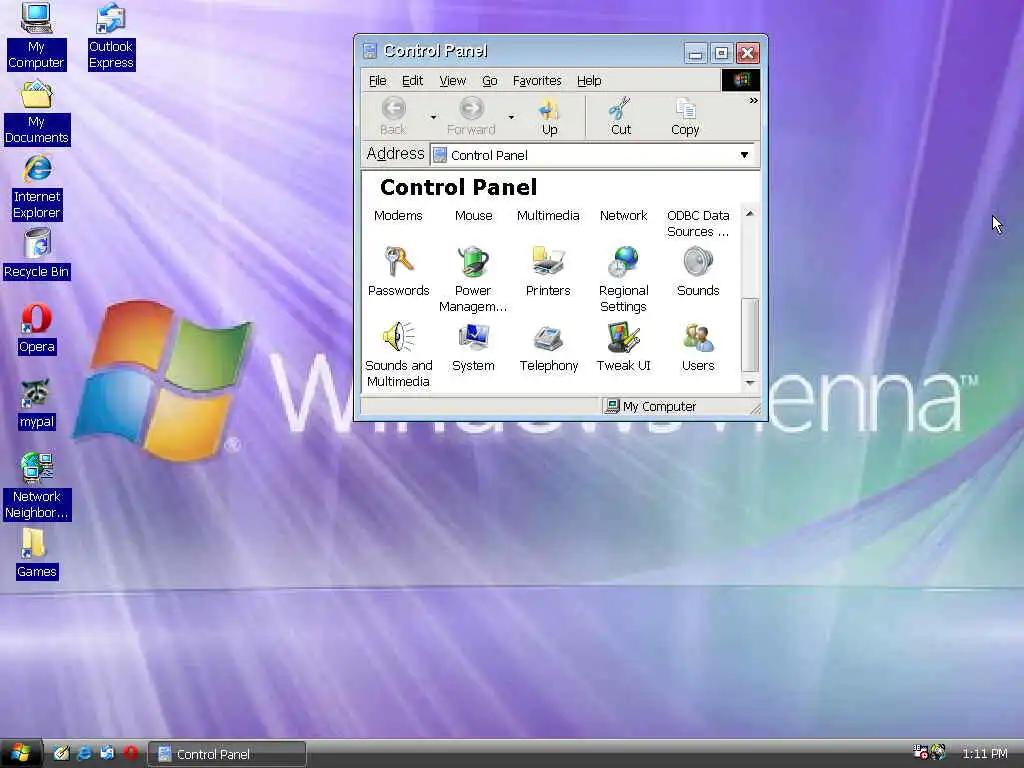
Task: Click the Copy toolbar button
Action: click(685, 116)
